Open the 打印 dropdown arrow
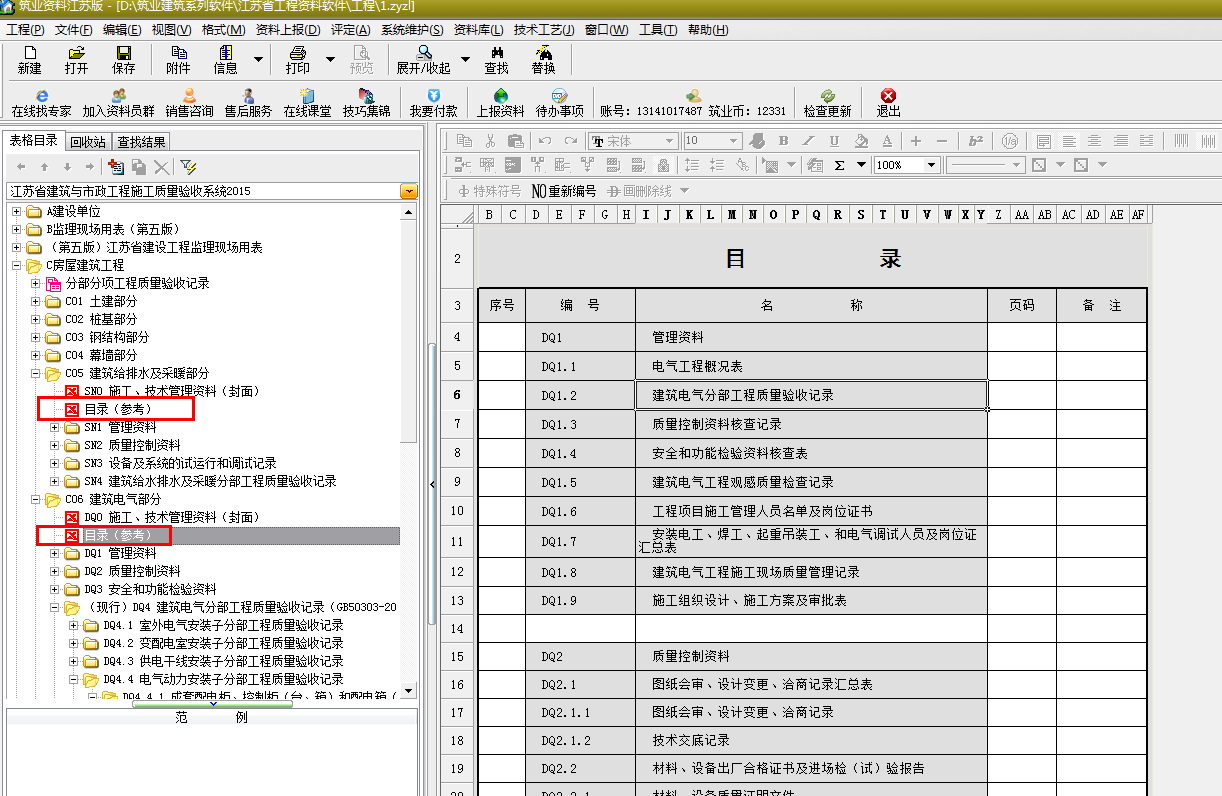The height and width of the screenshot is (796, 1222). (330, 60)
